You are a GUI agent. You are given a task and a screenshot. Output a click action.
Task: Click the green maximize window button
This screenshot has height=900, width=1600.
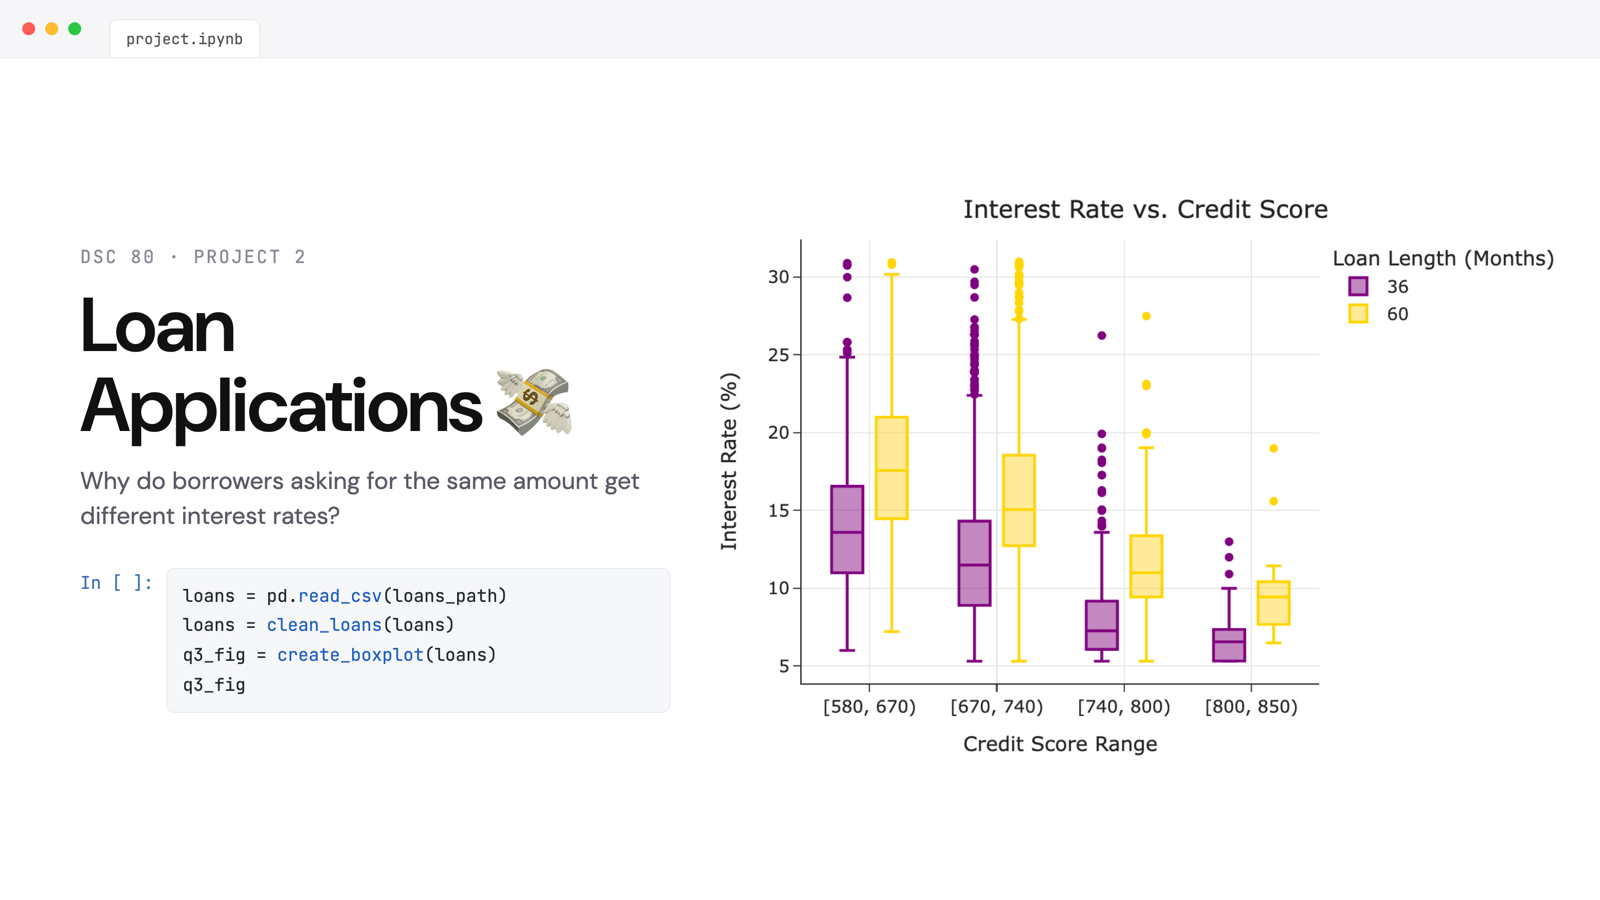pyautogui.click(x=75, y=29)
